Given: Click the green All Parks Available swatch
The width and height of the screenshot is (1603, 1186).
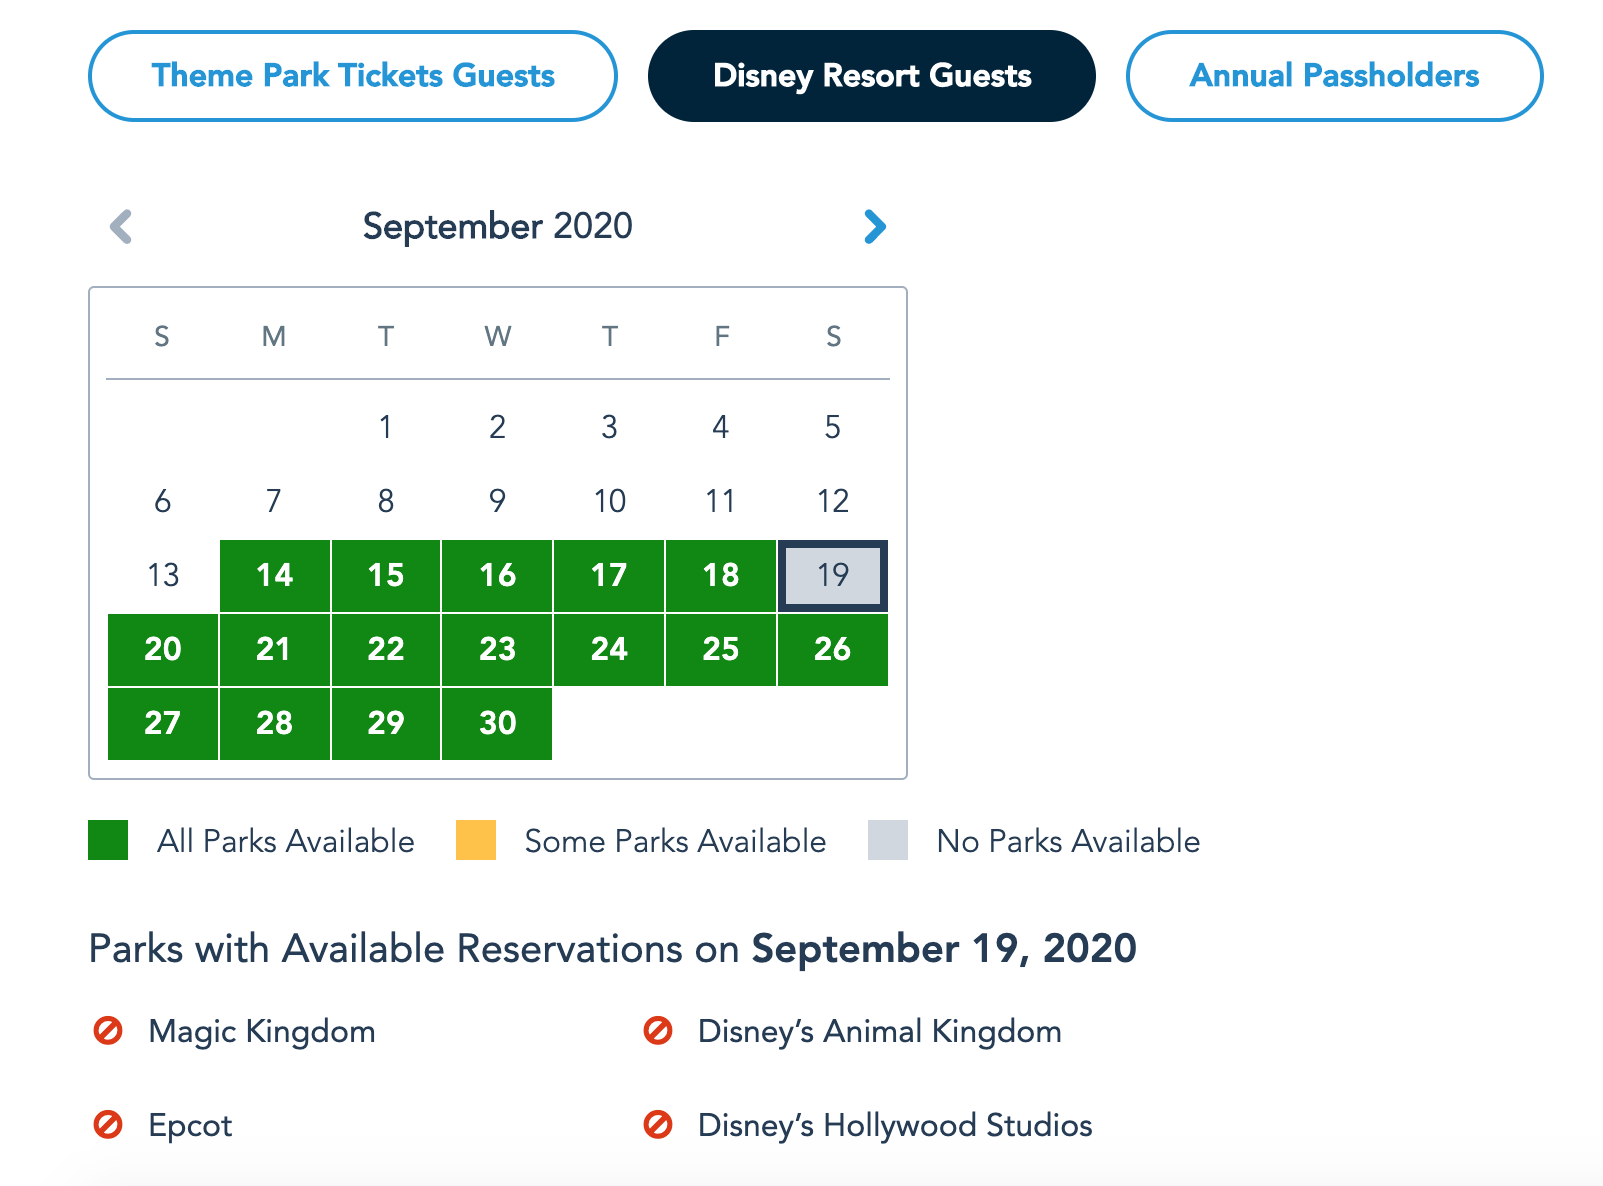Looking at the screenshot, I should tap(108, 840).
